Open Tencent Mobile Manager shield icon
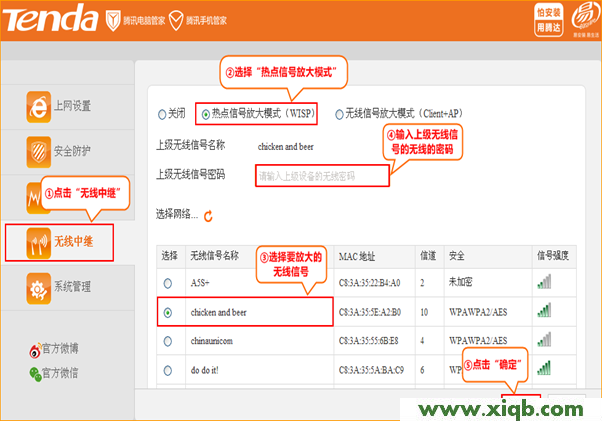 click(176, 21)
